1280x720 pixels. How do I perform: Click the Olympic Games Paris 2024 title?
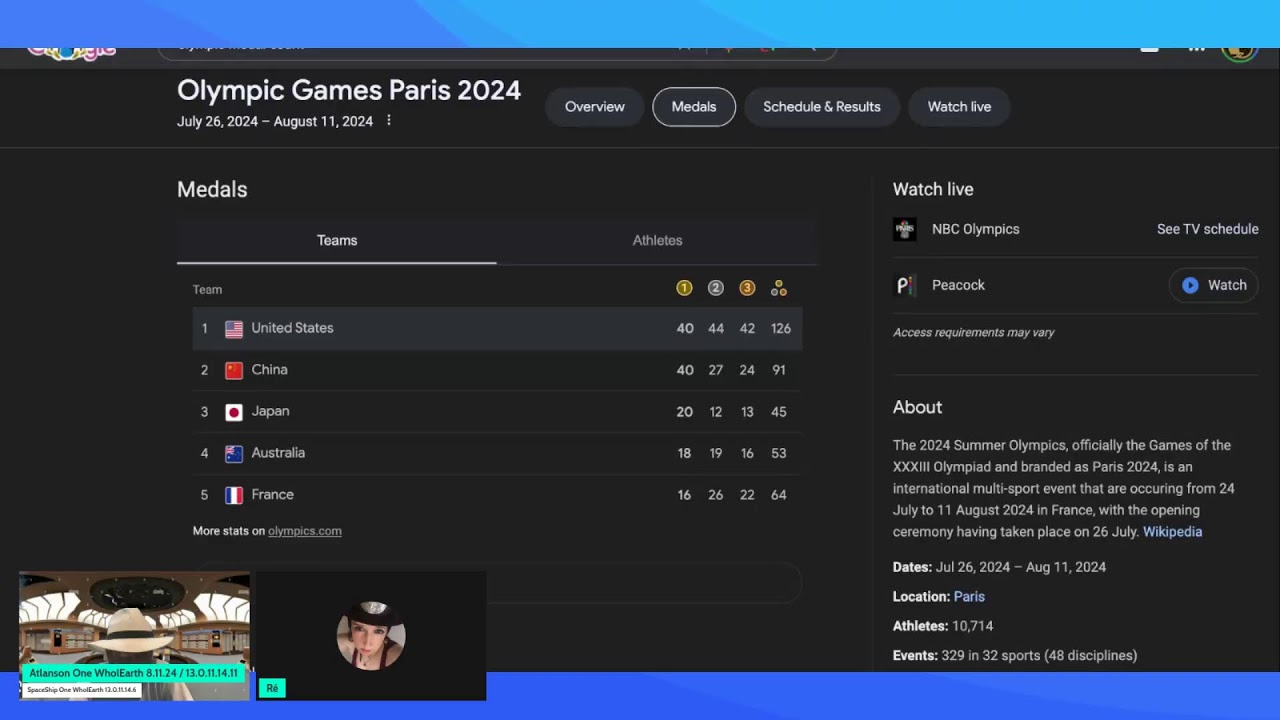tap(349, 90)
